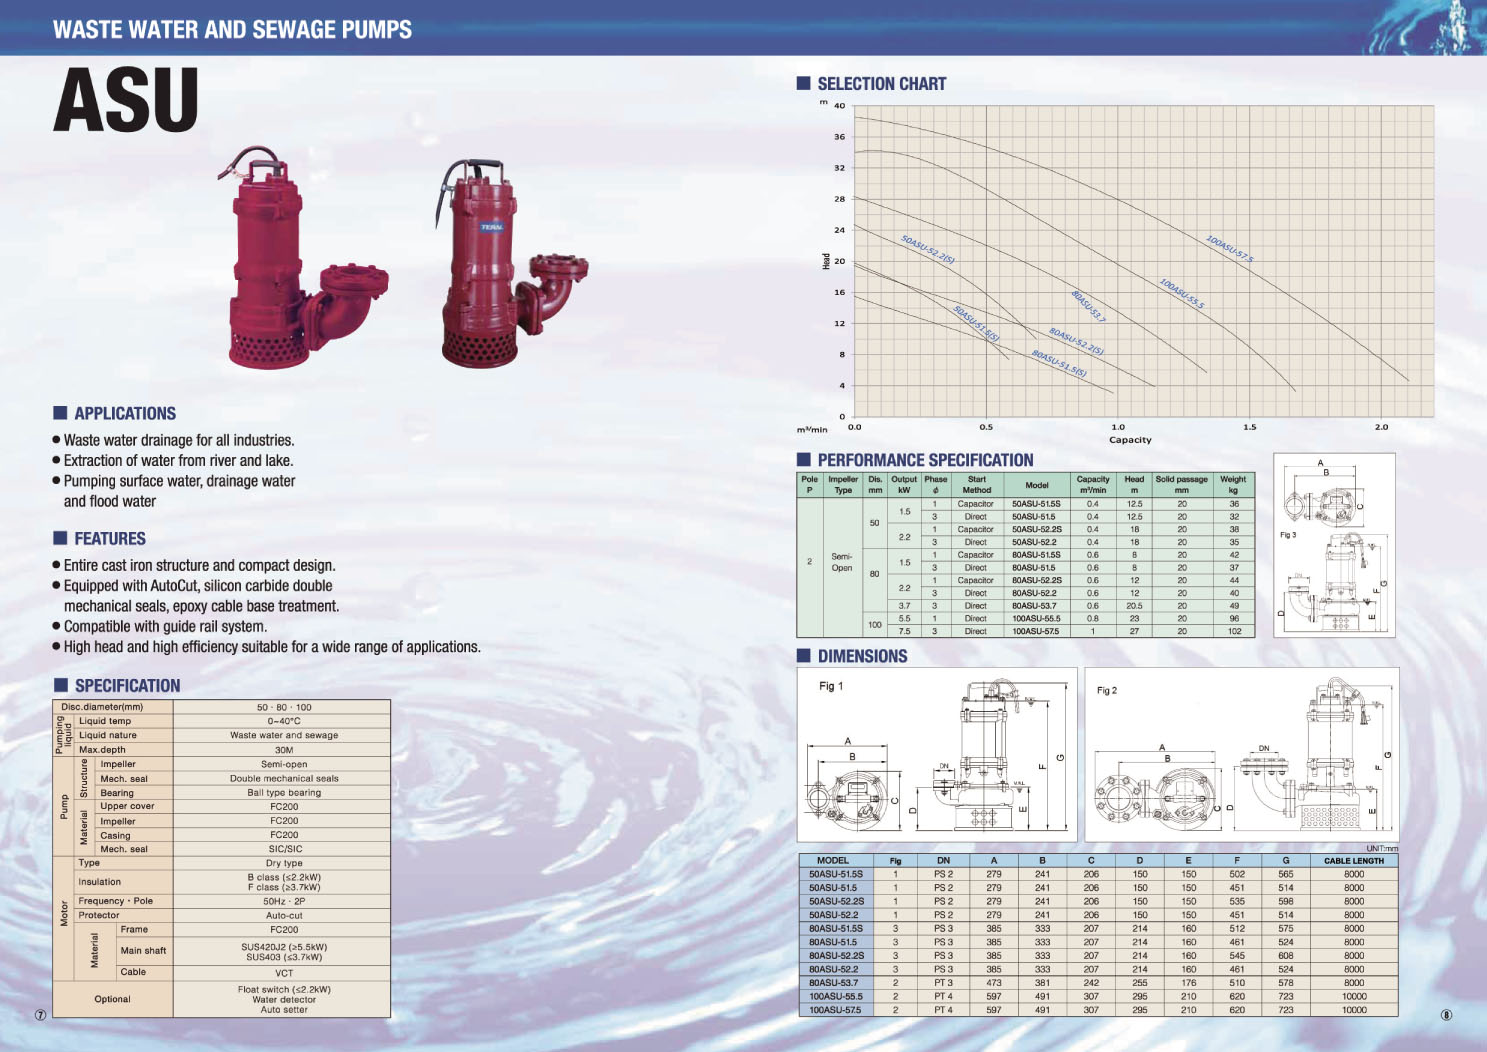The height and width of the screenshot is (1052, 1487).
Task: Click the "High head and high efficiency" feature line
Action: tap(272, 647)
